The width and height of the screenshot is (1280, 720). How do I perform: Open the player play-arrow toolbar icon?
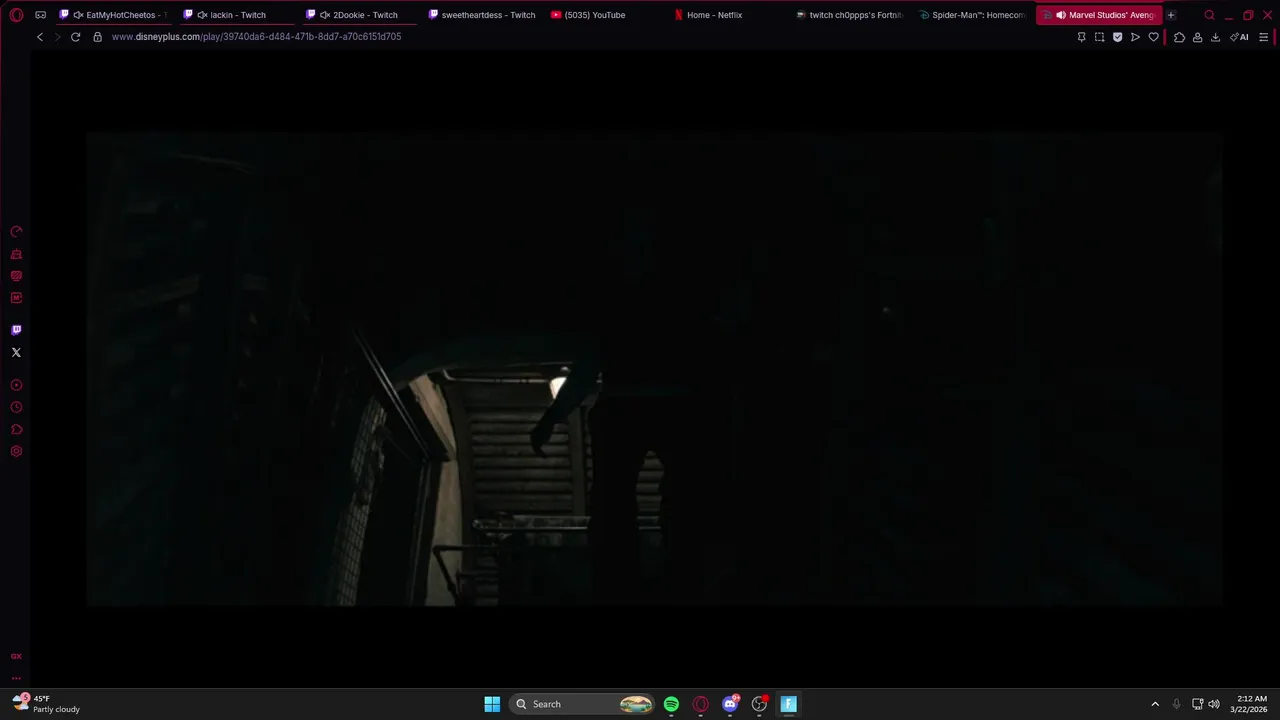(1135, 37)
